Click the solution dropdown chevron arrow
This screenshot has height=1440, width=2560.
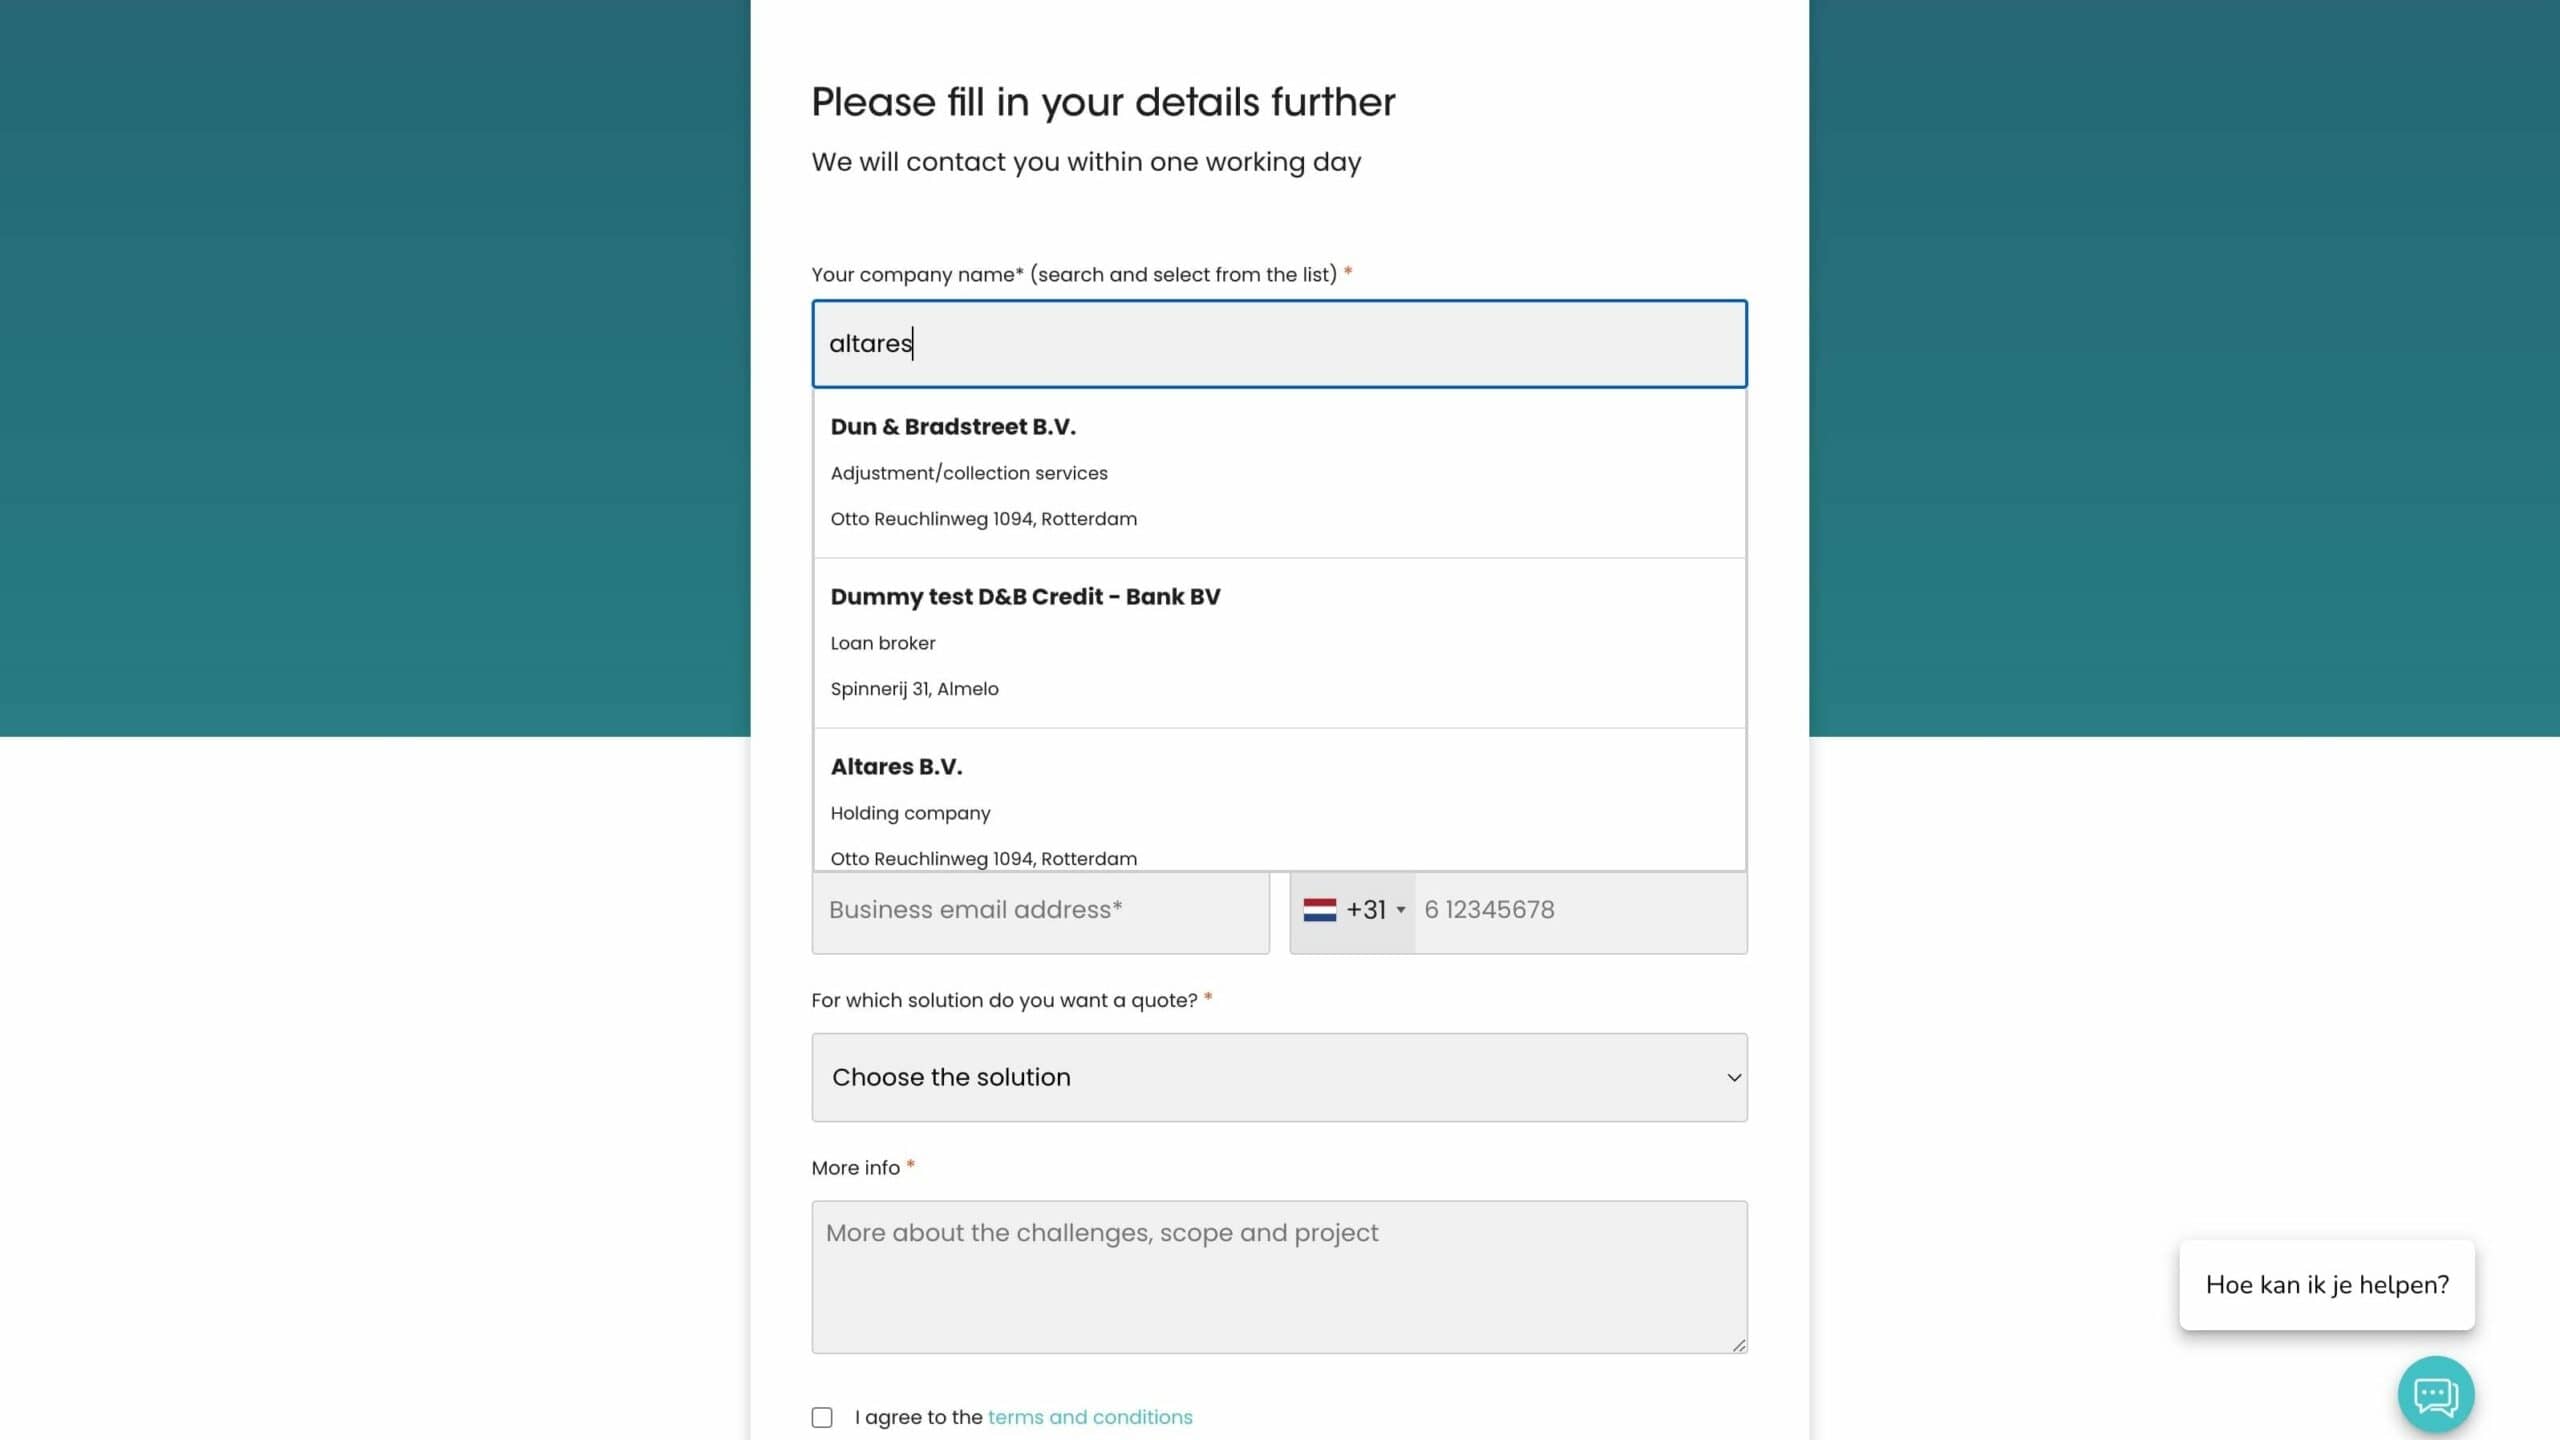pyautogui.click(x=1734, y=1077)
